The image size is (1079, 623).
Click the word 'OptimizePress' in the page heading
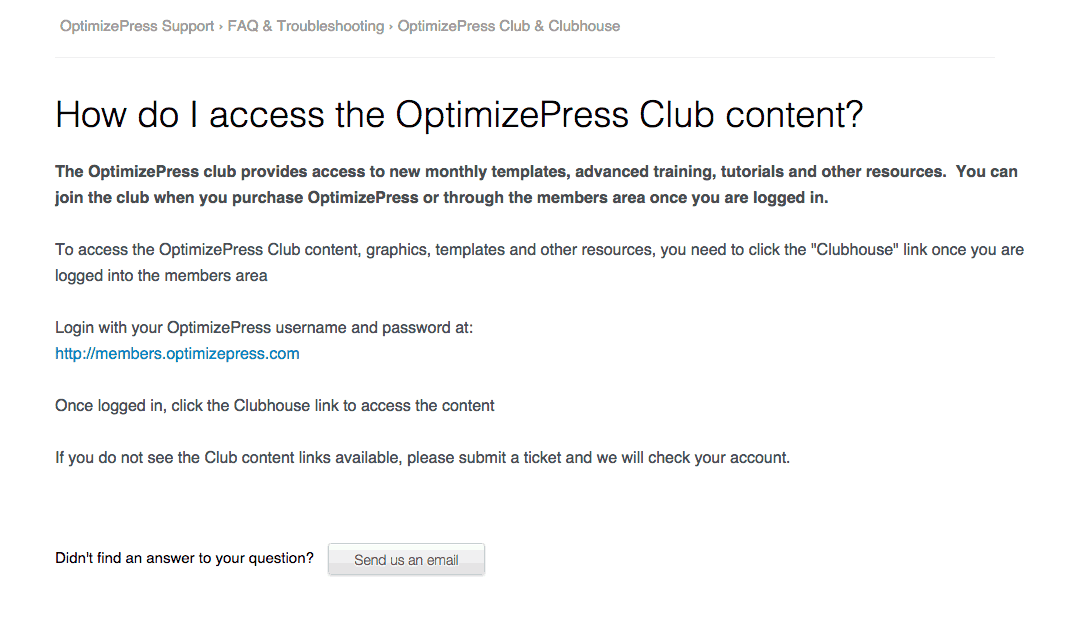(511, 115)
